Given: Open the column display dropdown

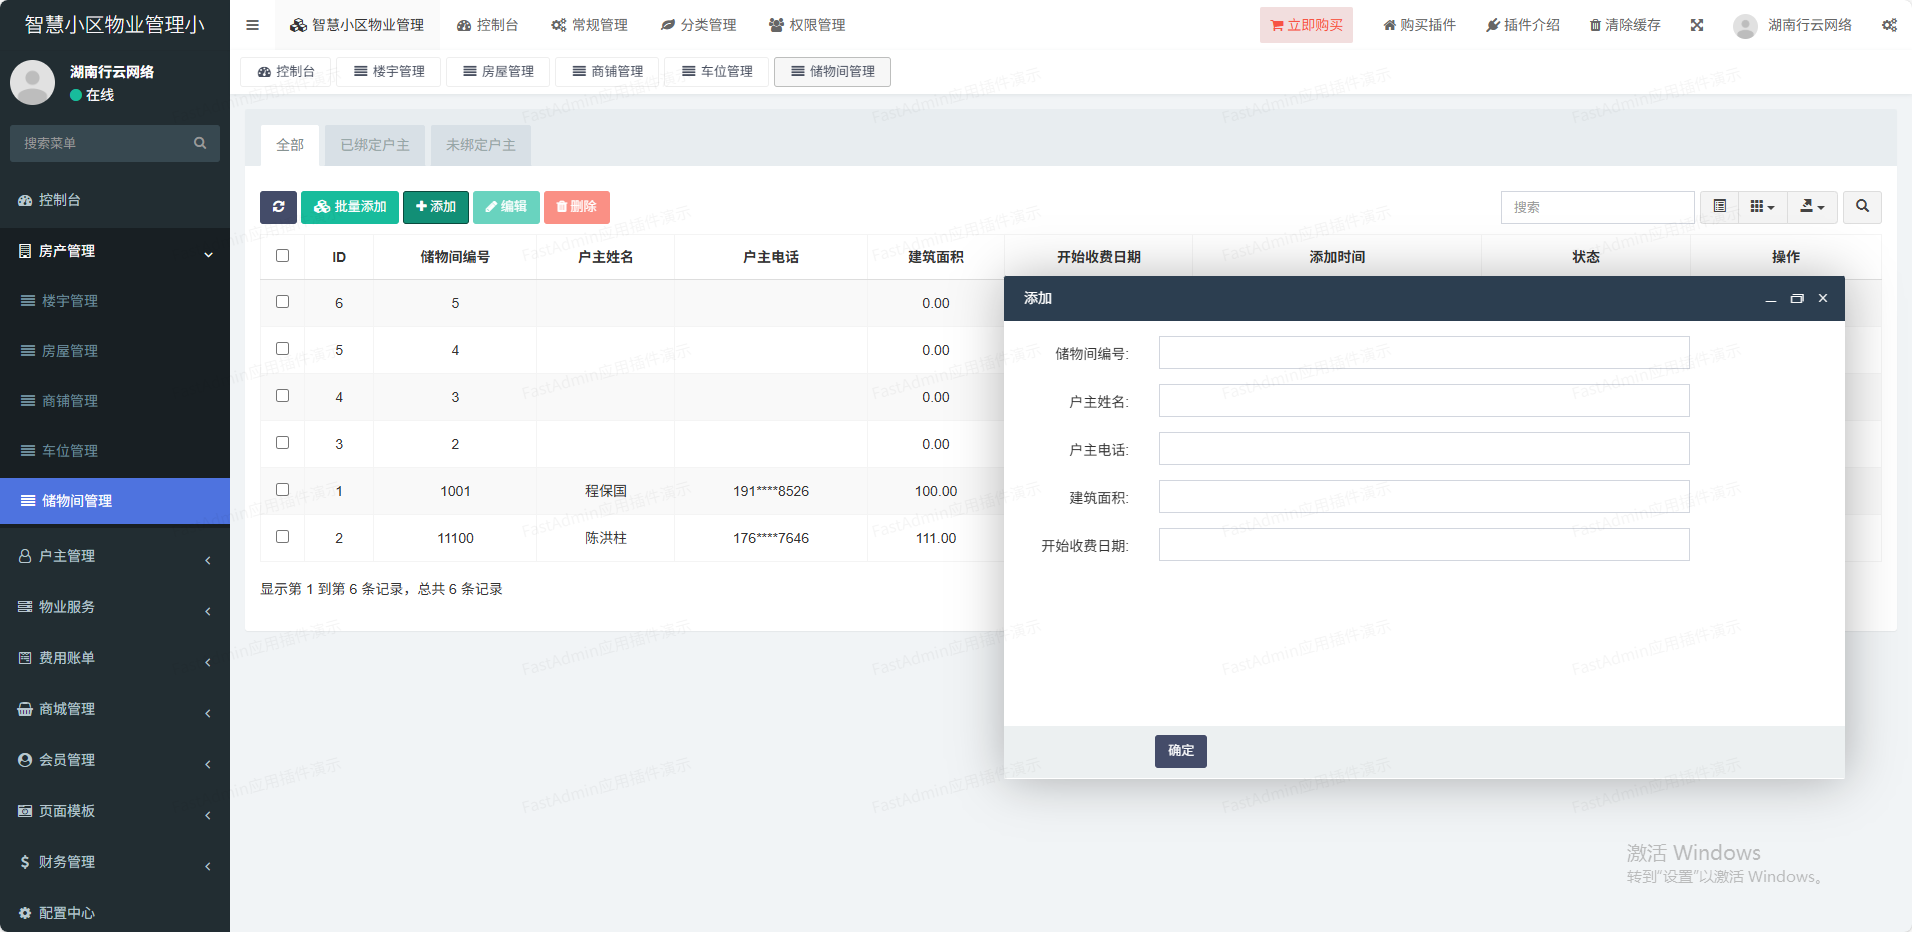Looking at the screenshot, I should point(1762,207).
